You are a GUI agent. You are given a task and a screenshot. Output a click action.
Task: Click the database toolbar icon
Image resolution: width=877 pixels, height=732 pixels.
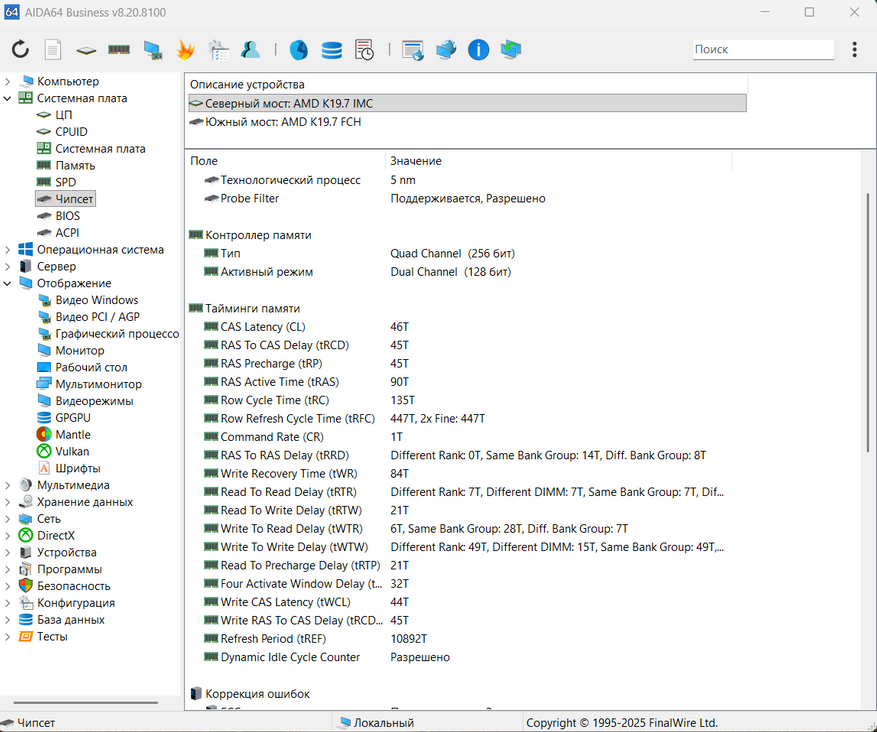click(332, 50)
